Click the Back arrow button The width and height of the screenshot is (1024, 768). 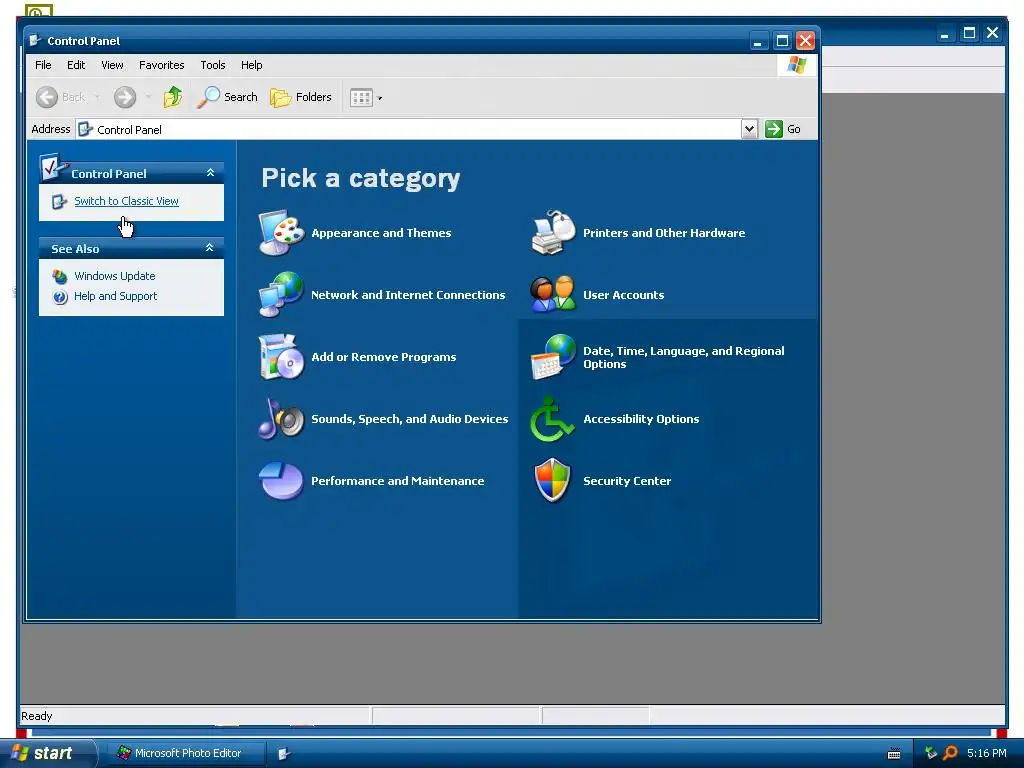[60, 97]
